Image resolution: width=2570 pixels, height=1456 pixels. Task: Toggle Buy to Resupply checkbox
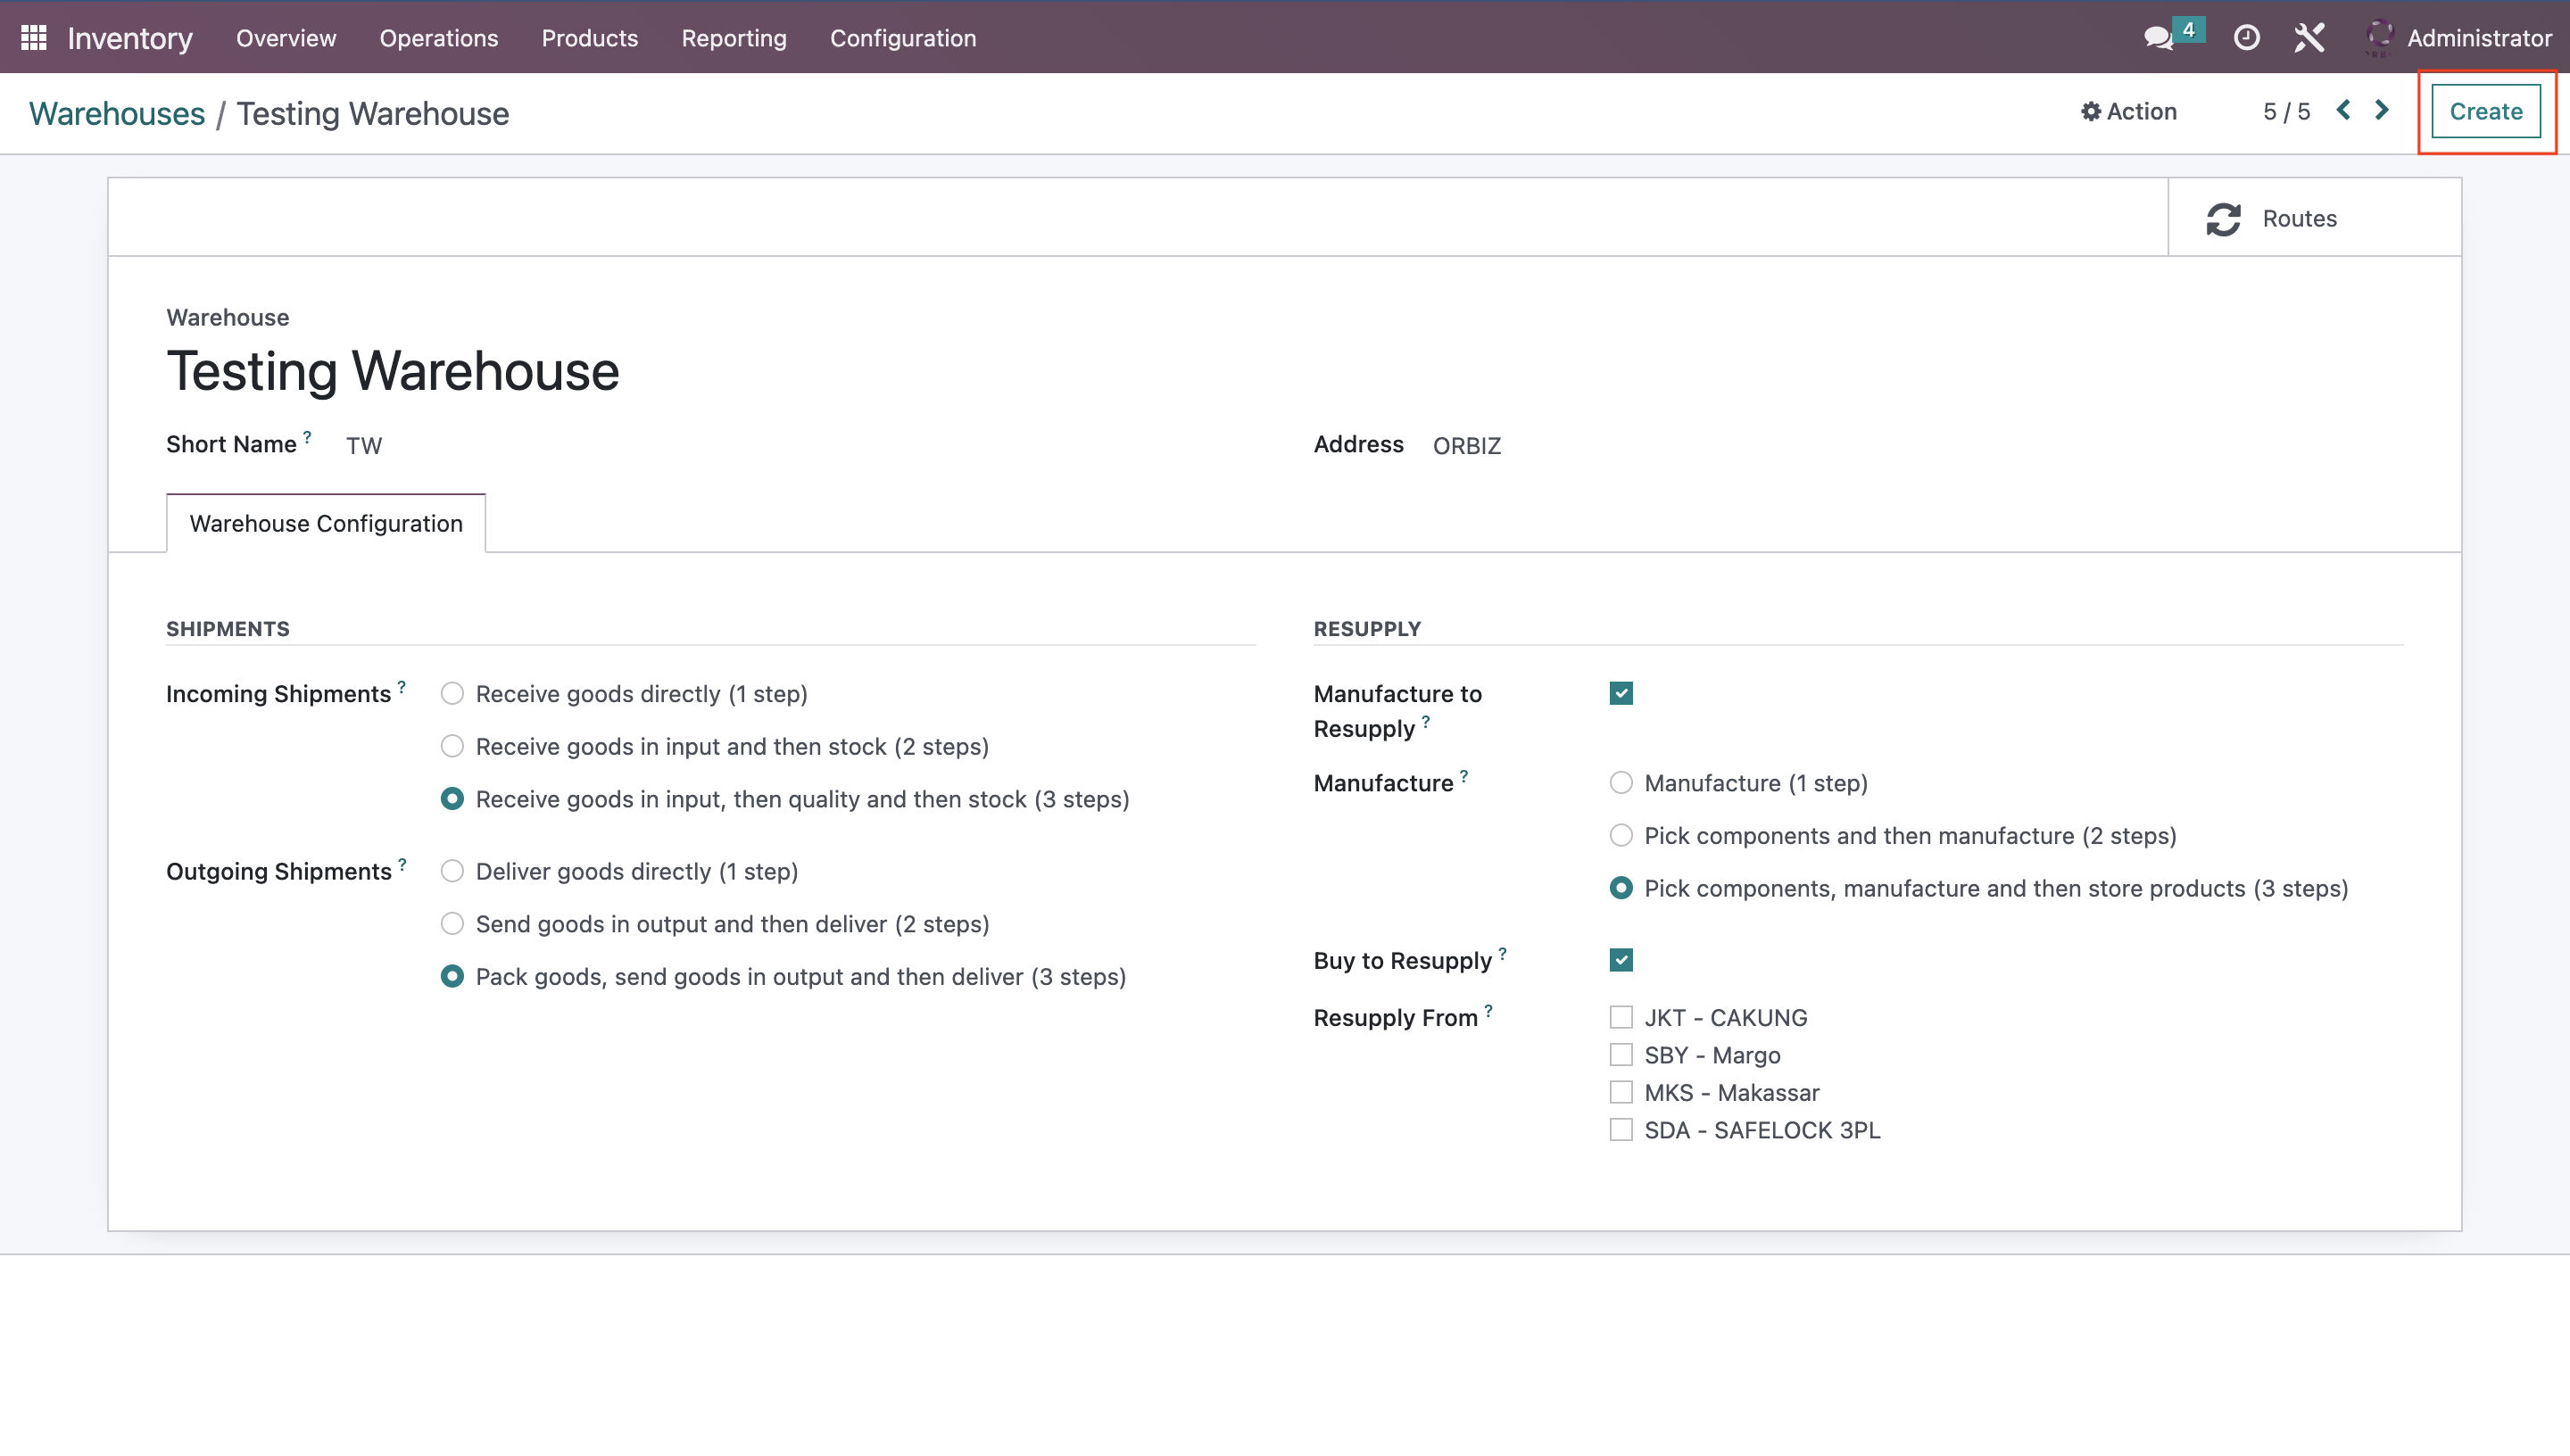coord(1621,960)
